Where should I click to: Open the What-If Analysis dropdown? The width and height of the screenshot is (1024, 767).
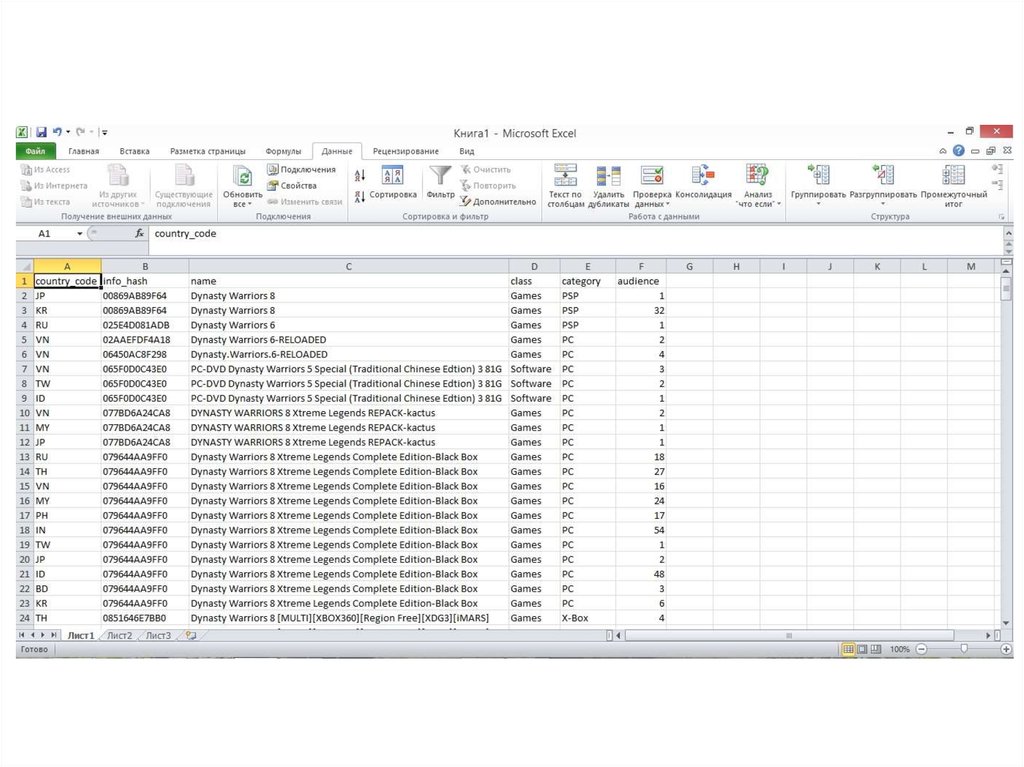(x=757, y=204)
